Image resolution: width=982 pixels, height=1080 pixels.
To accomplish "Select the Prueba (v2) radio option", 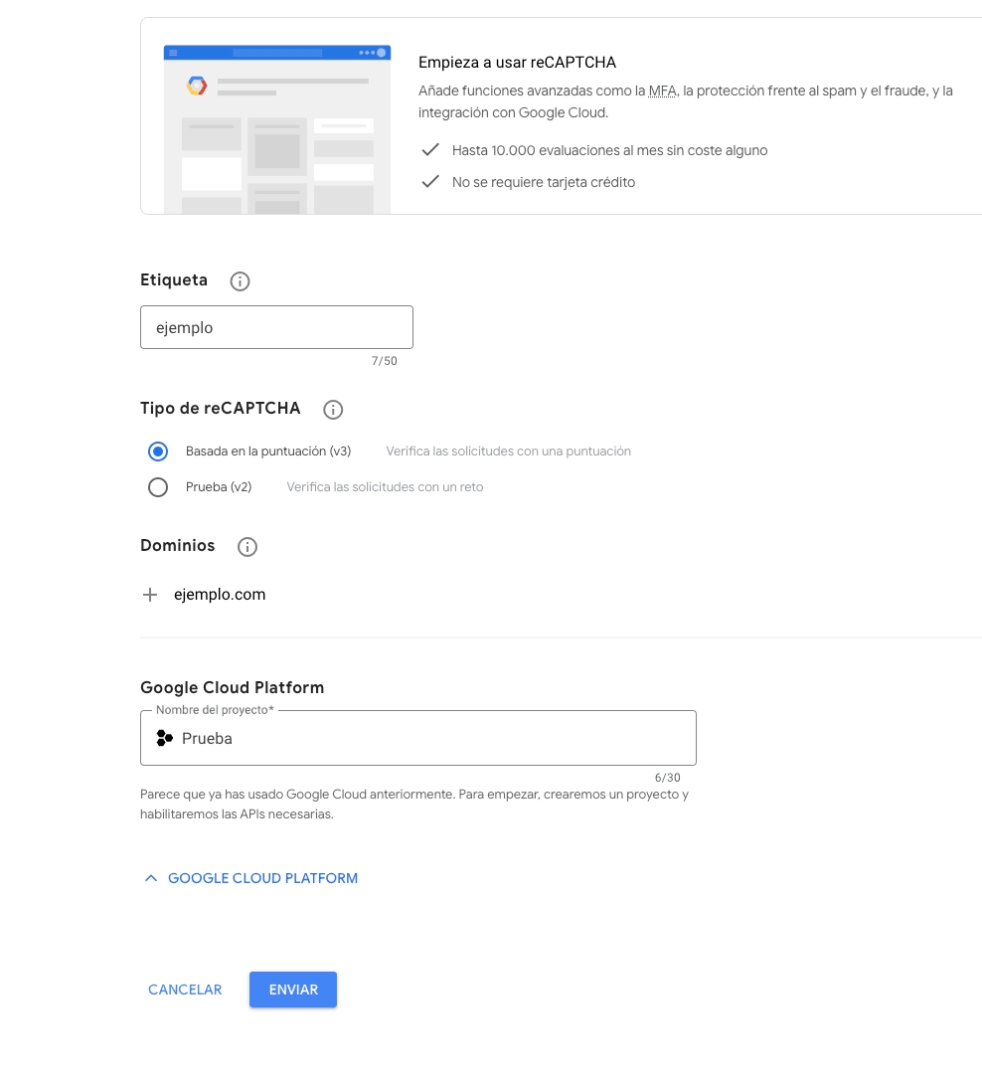I will [158, 487].
